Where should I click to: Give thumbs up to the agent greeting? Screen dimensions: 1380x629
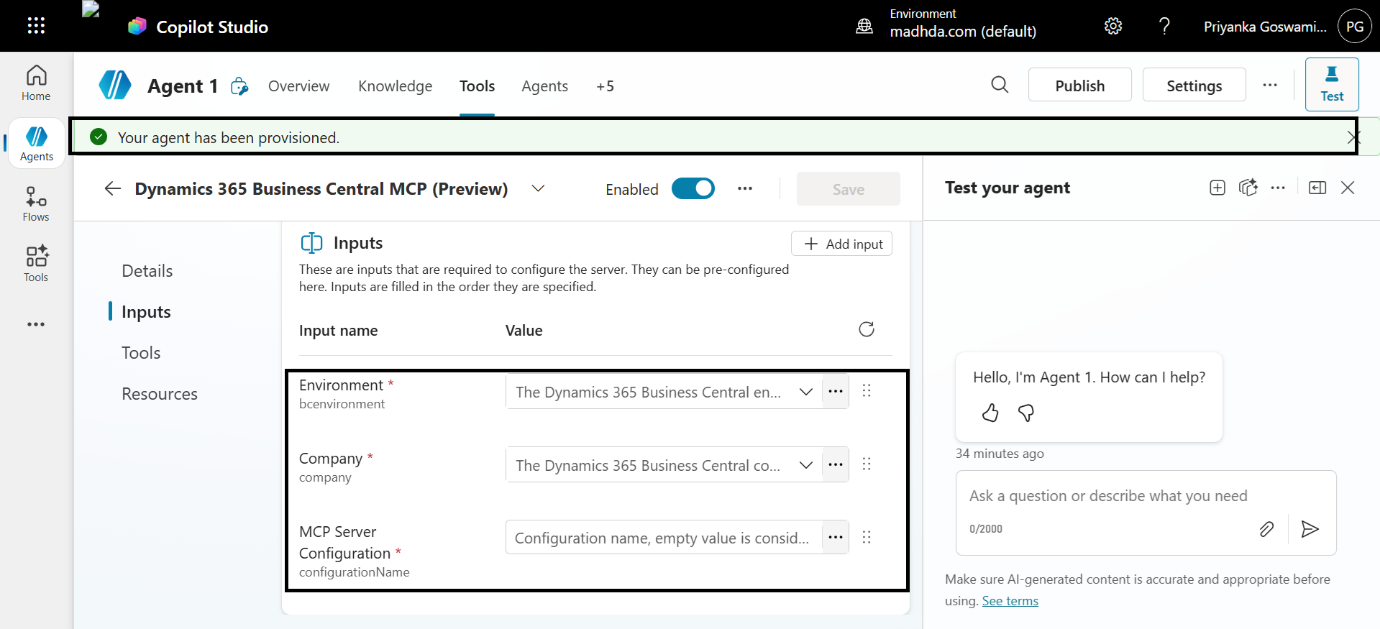[989, 412]
